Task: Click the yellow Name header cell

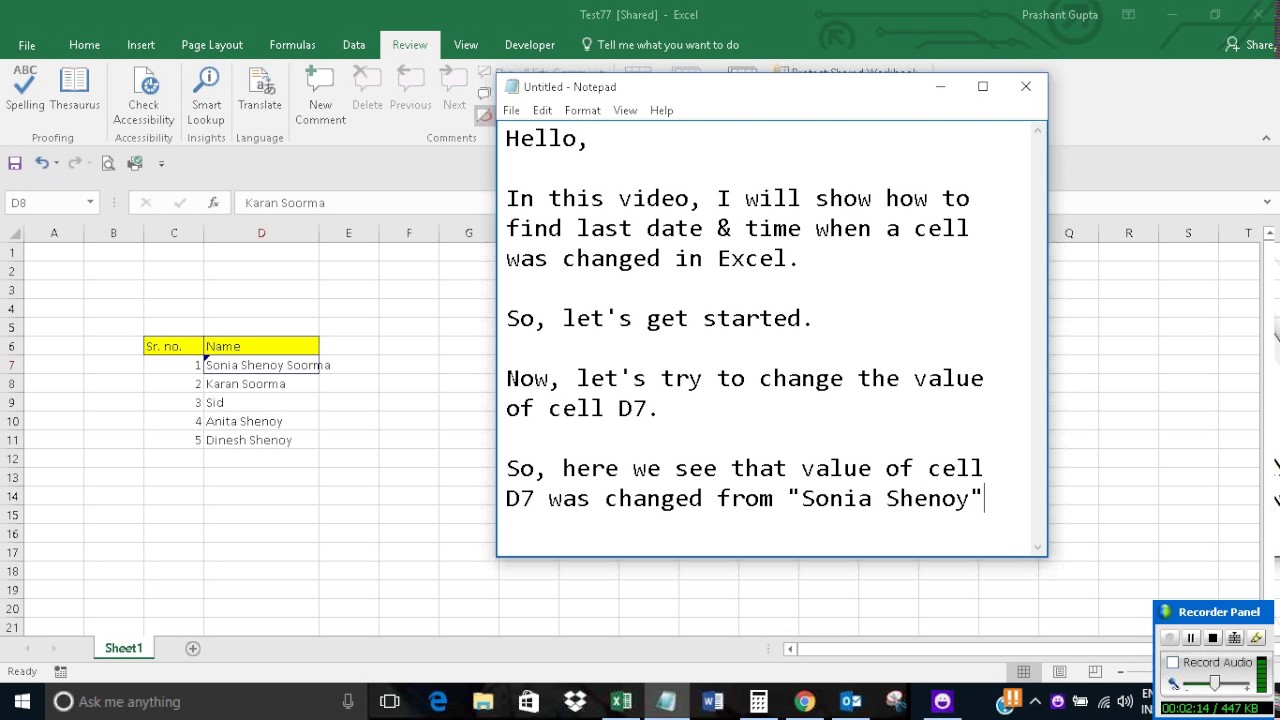Action: 261,346
